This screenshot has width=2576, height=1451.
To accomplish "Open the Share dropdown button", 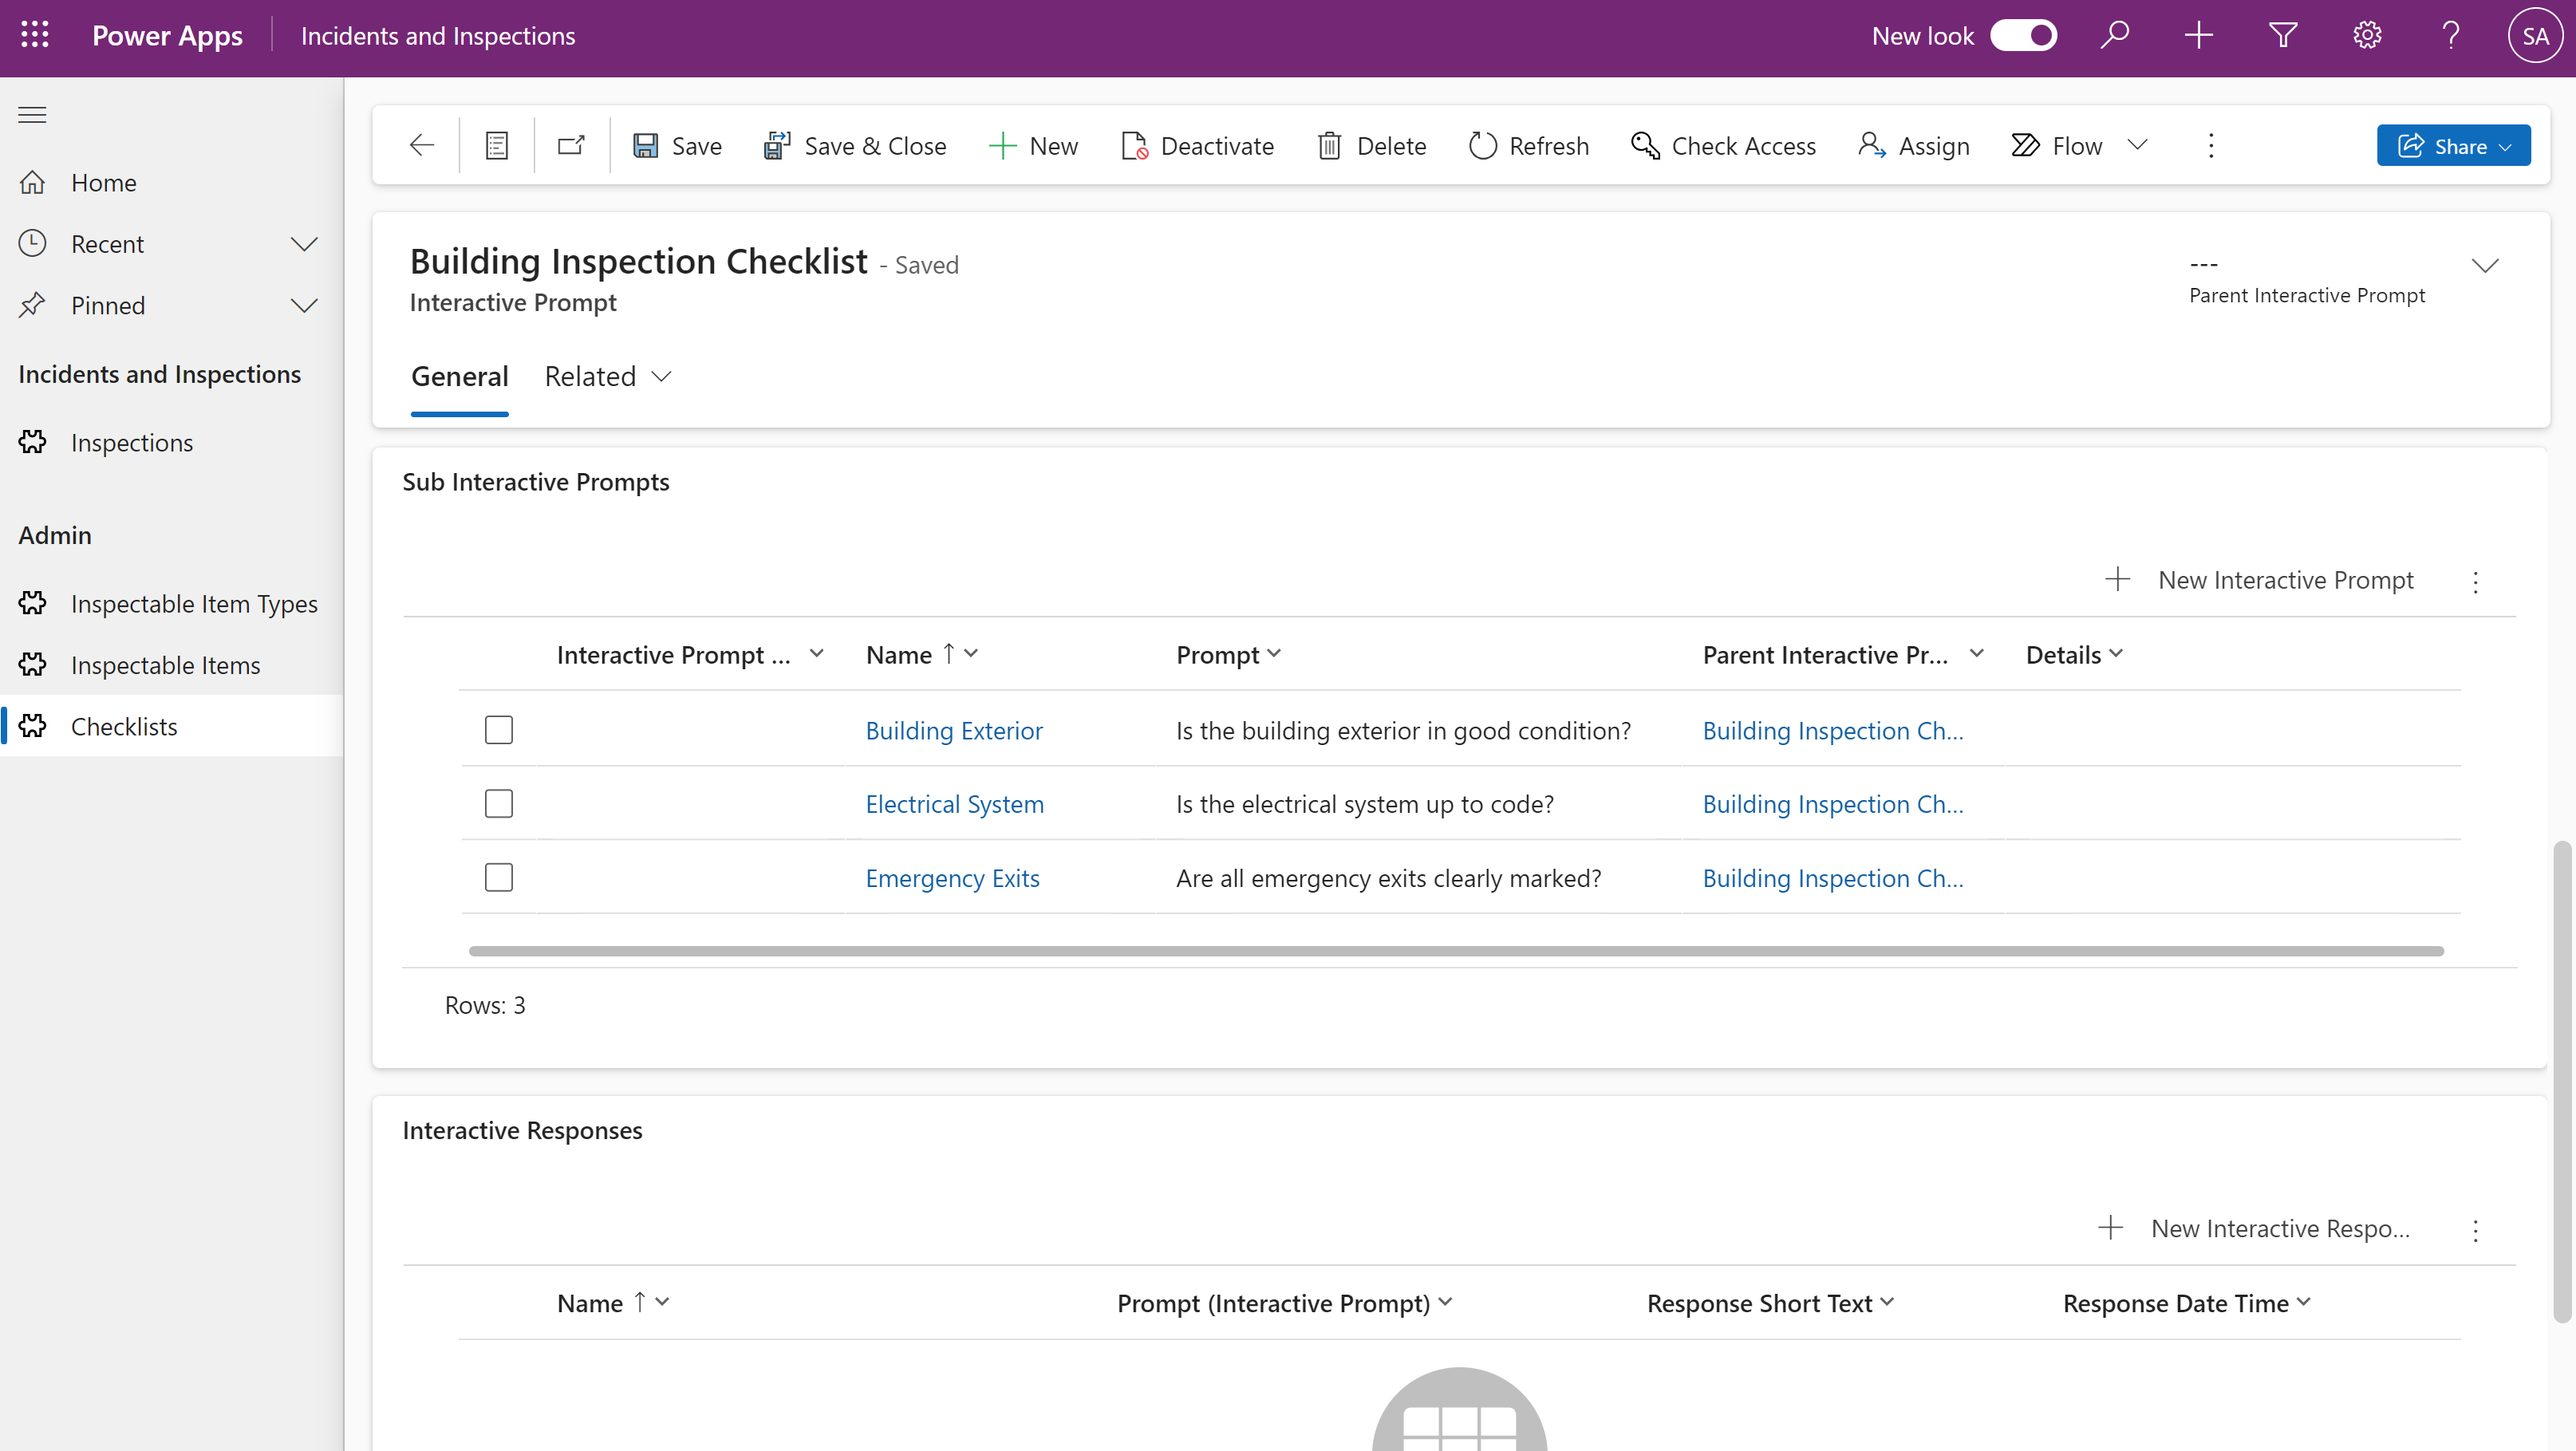I will pos(2454,146).
